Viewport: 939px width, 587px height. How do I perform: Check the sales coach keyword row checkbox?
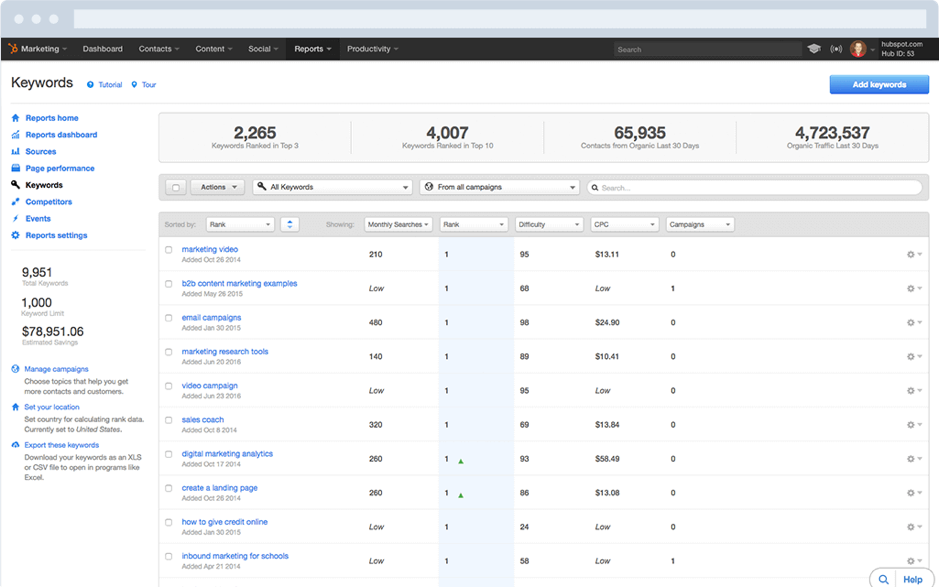[x=169, y=420]
